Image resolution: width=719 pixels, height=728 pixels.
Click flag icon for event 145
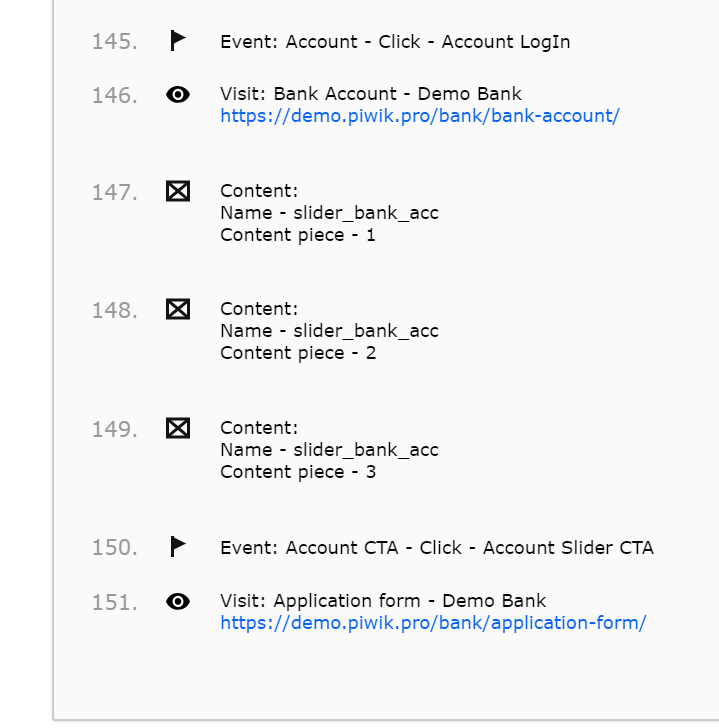(x=178, y=41)
